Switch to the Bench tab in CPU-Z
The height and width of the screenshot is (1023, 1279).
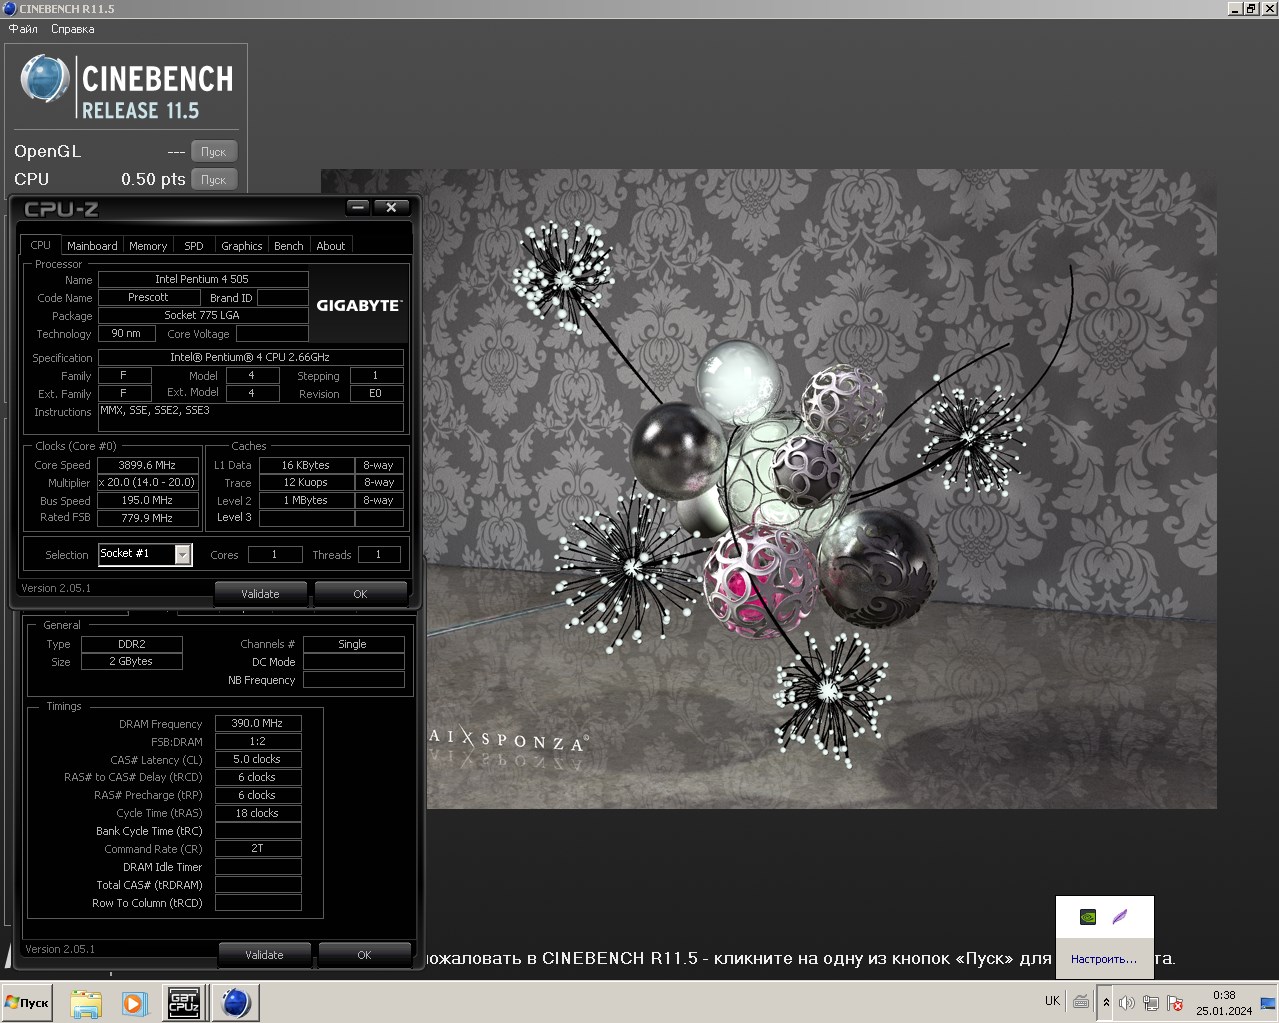pos(289,246)
